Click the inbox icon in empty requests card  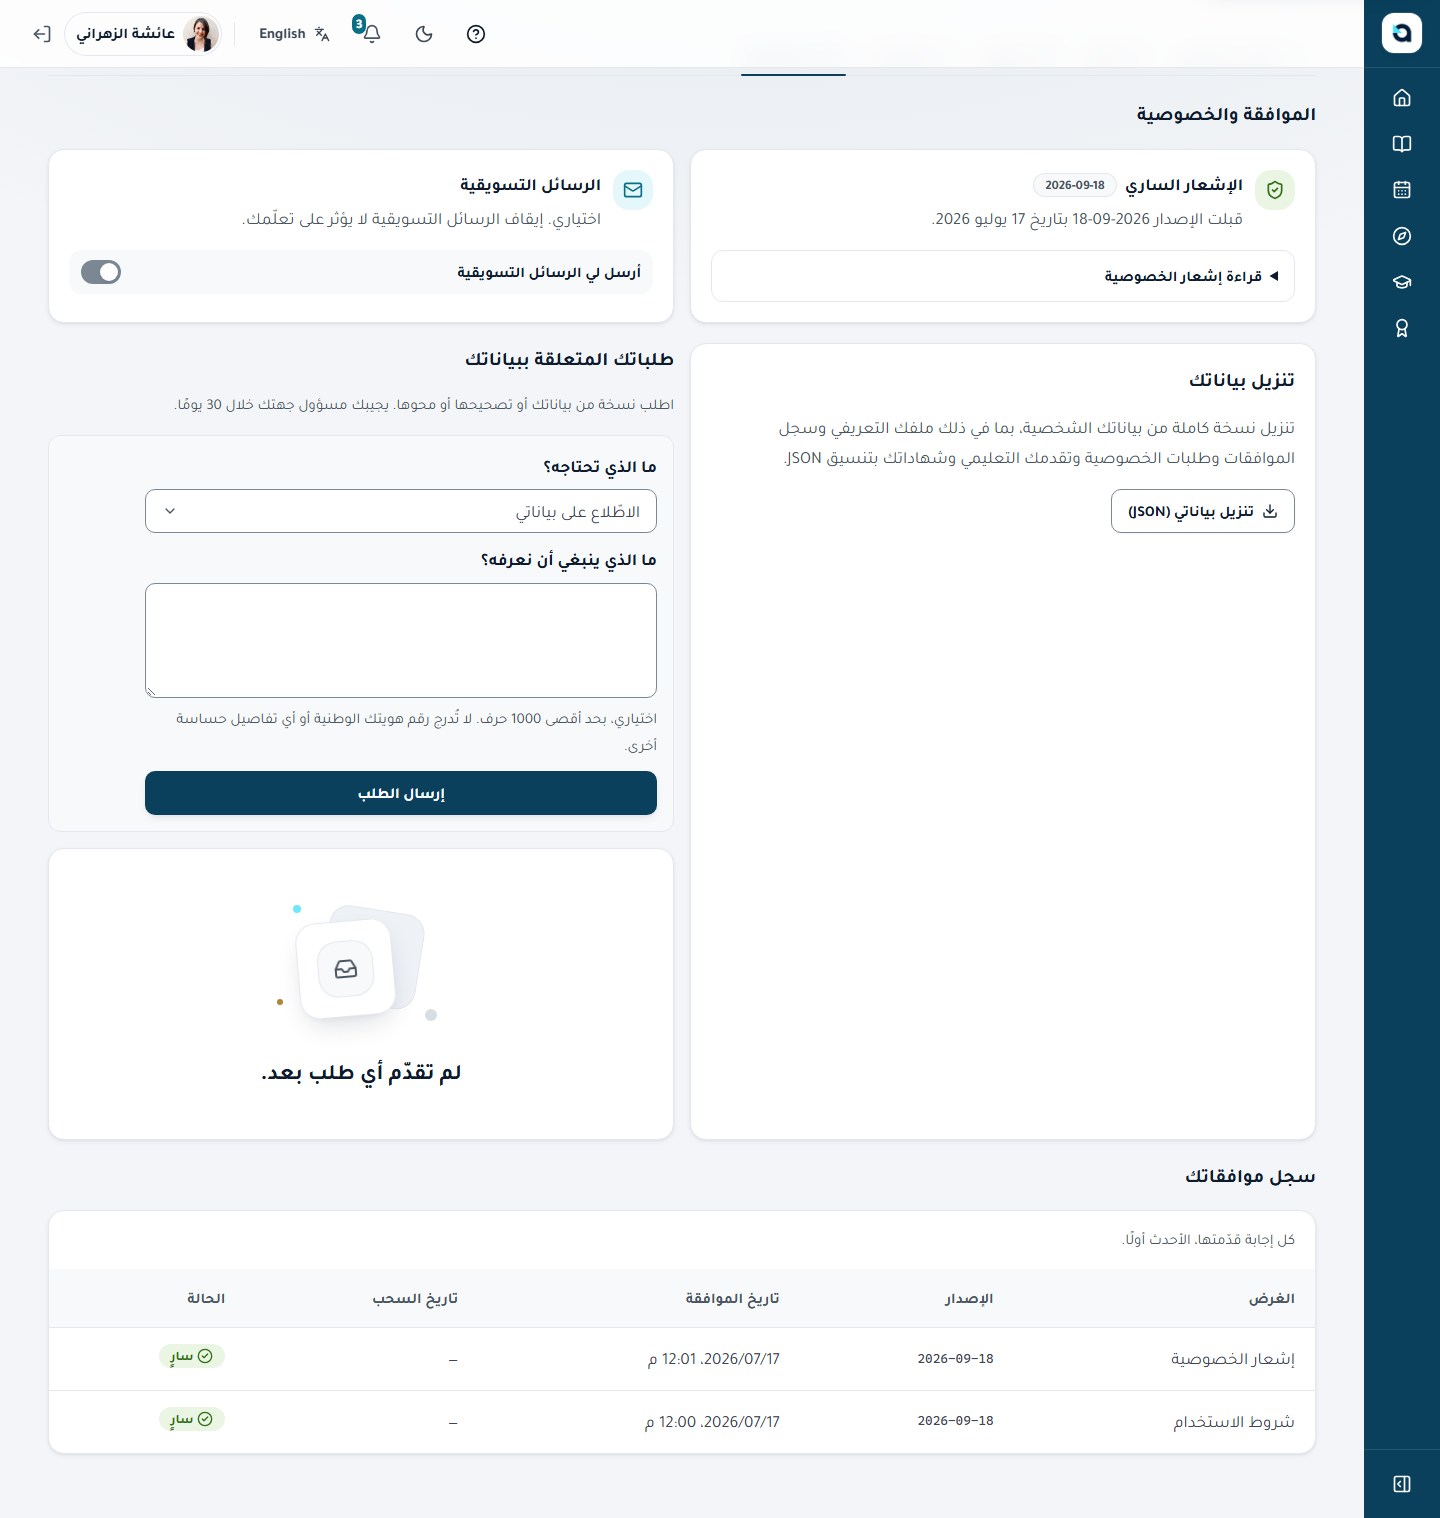(346, 969)
